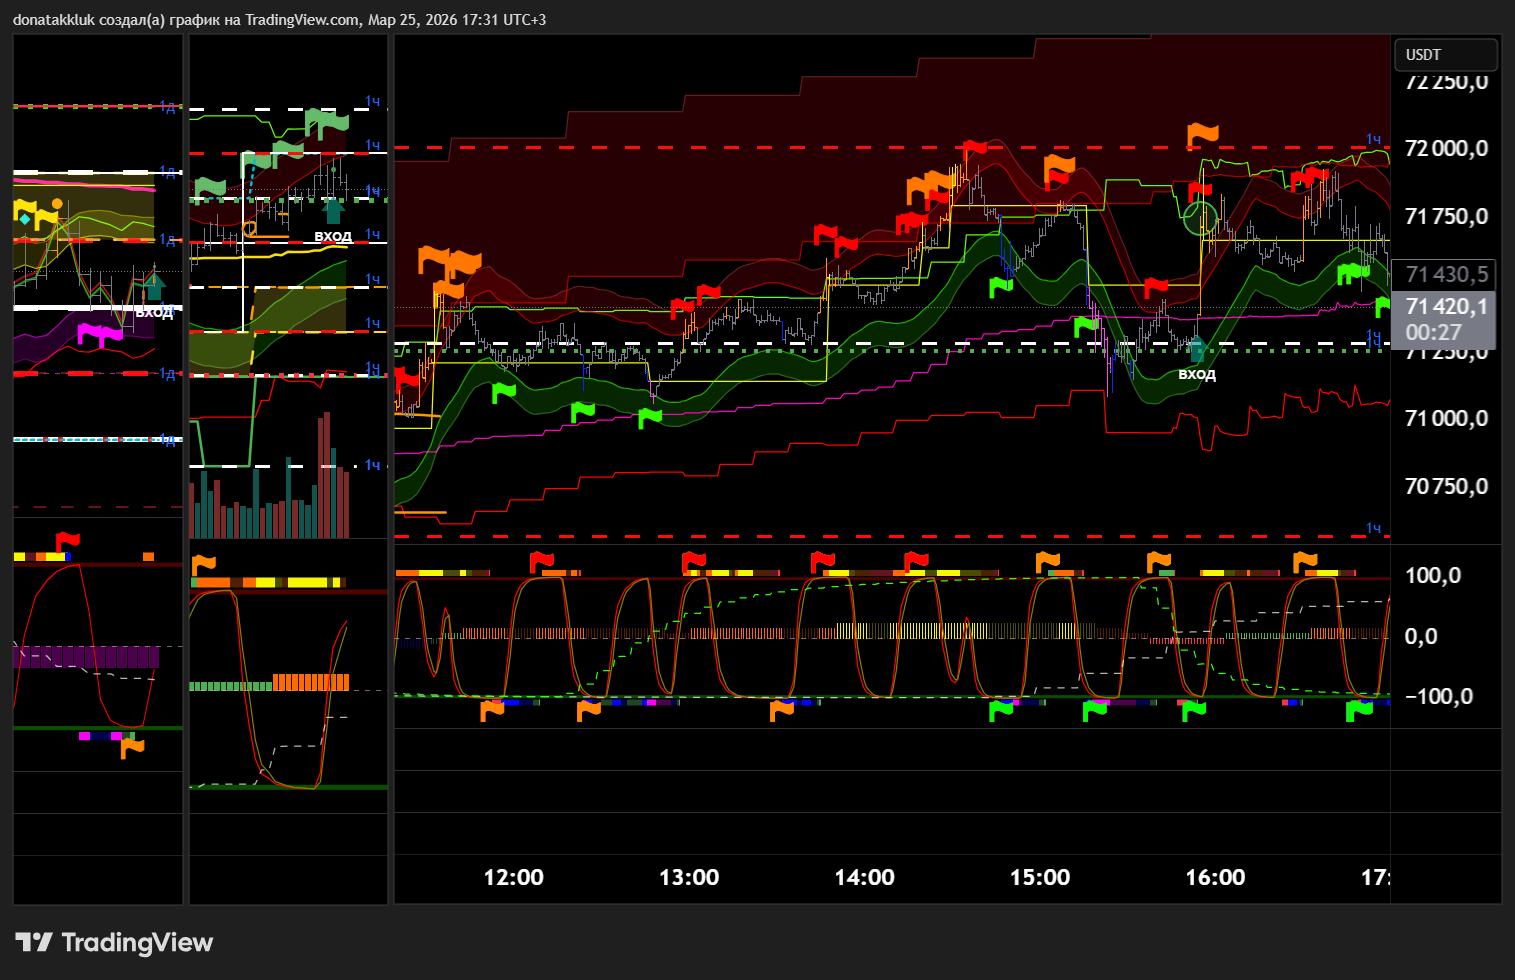Viewport: 1515px width, 980px height.
Task: Click the orange dot marker in left panel
Action: 57,204
